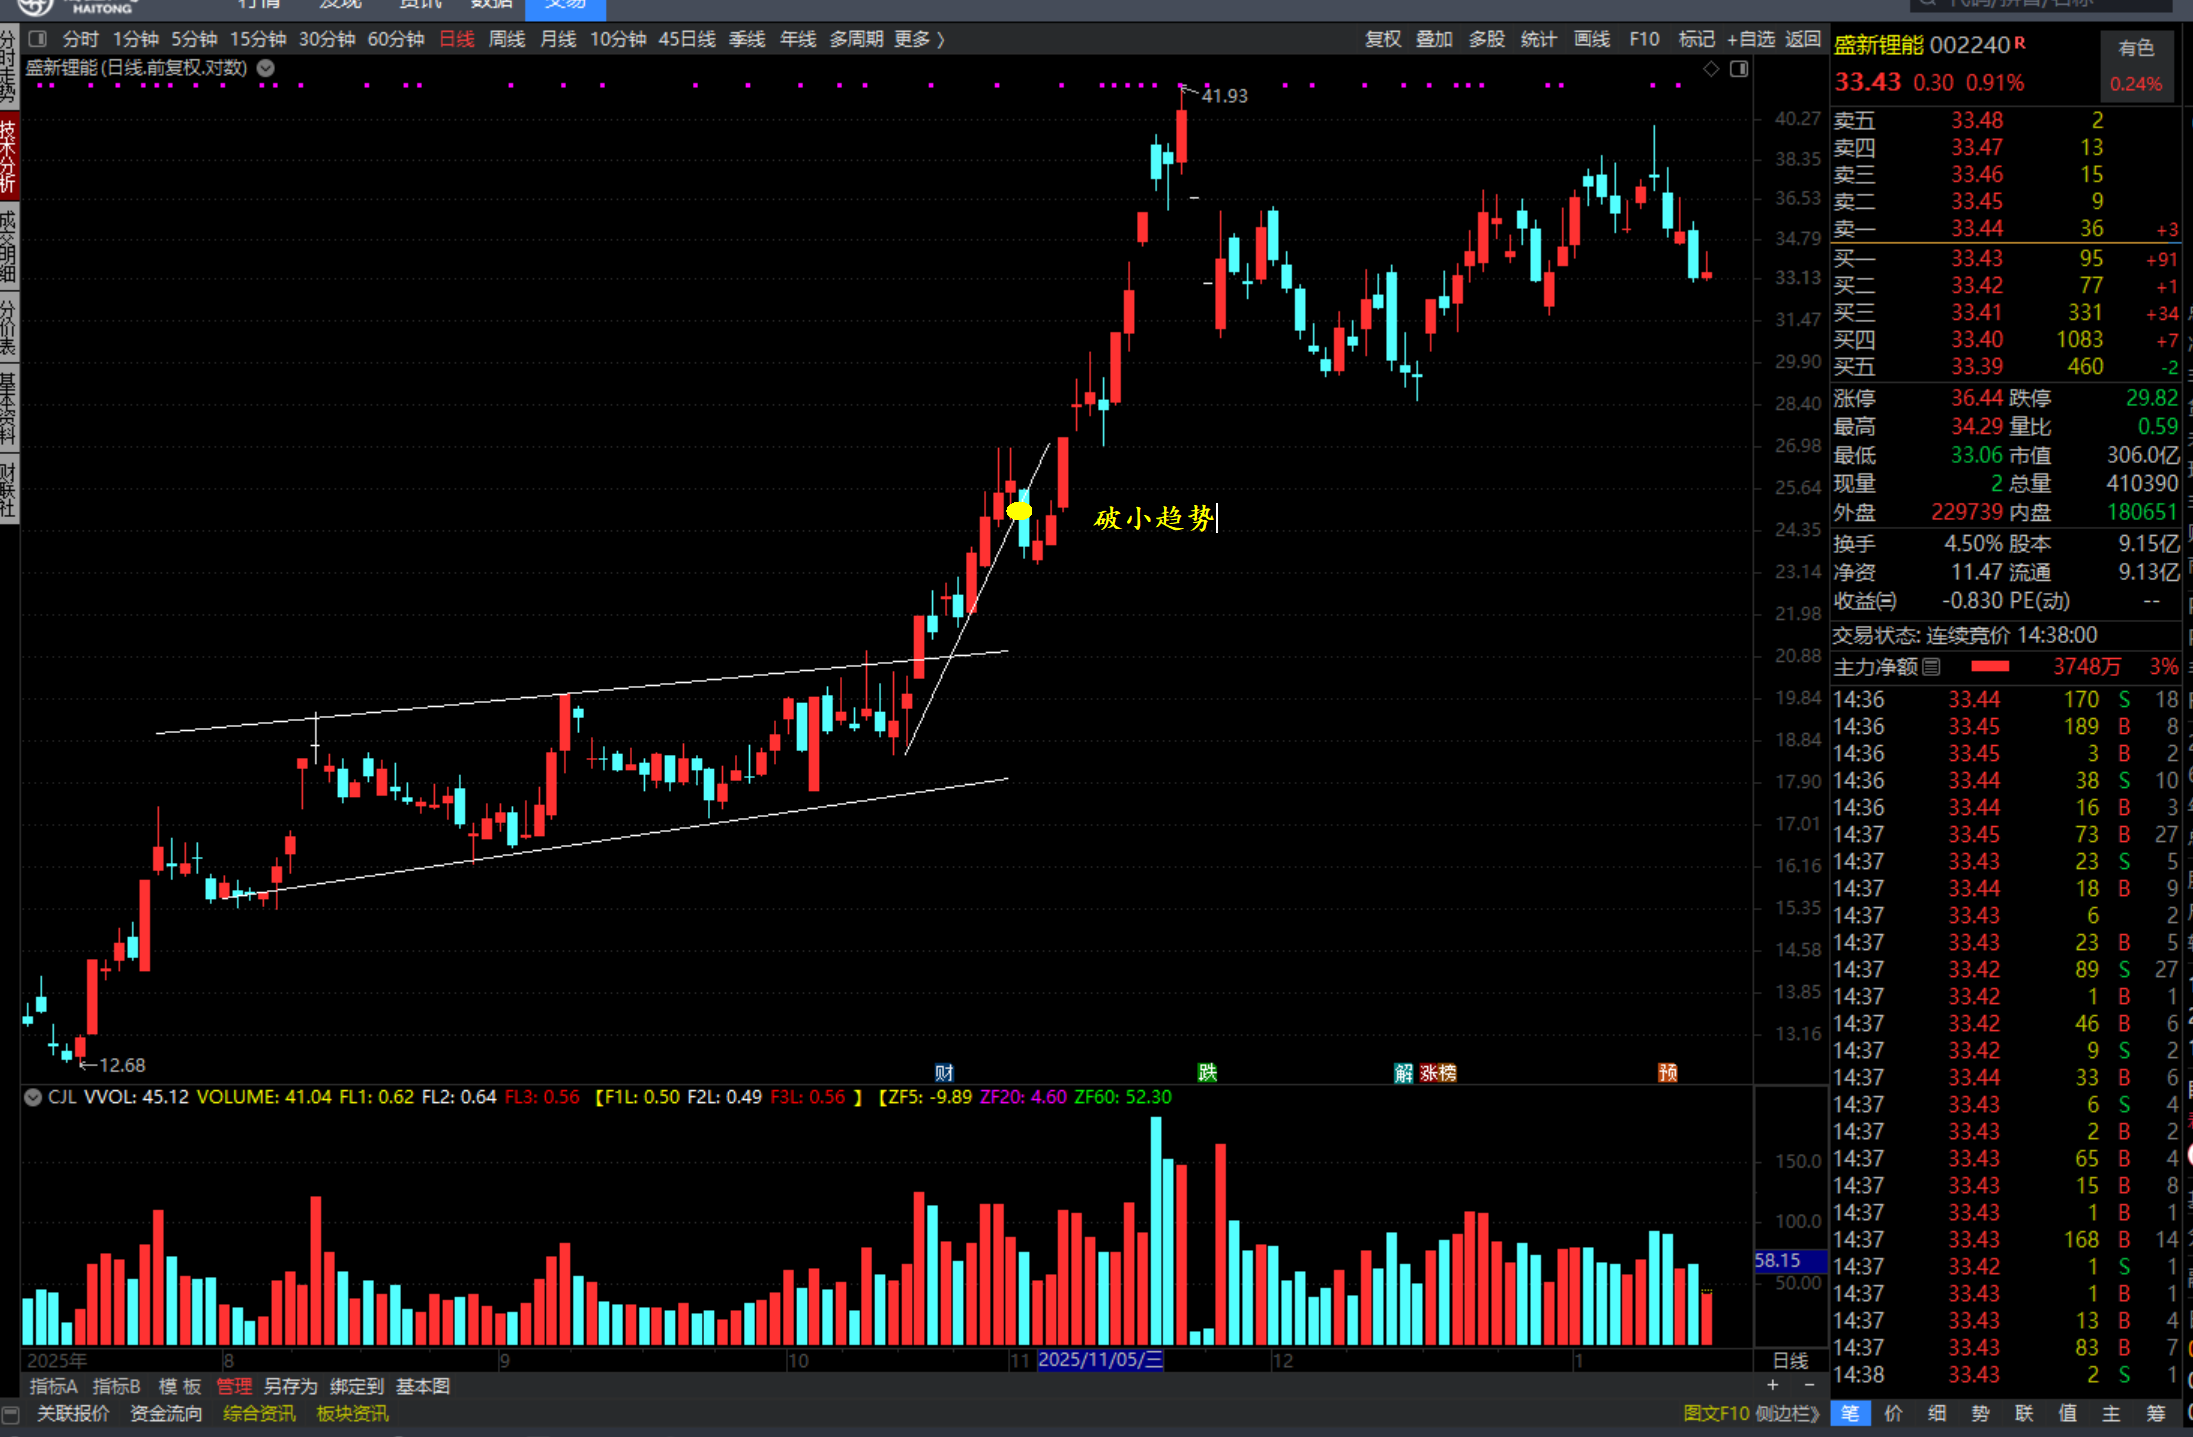2193x1437 pixels.
Task: Switch to 周线 weekly period
Action: [x=506, y=39]
